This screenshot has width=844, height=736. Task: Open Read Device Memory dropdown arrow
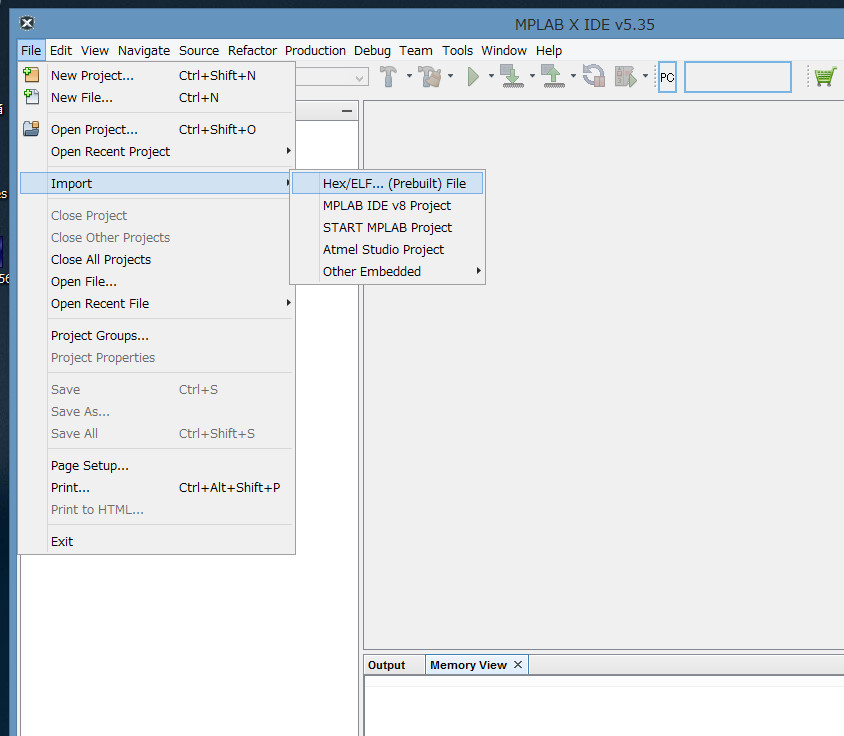573,76
